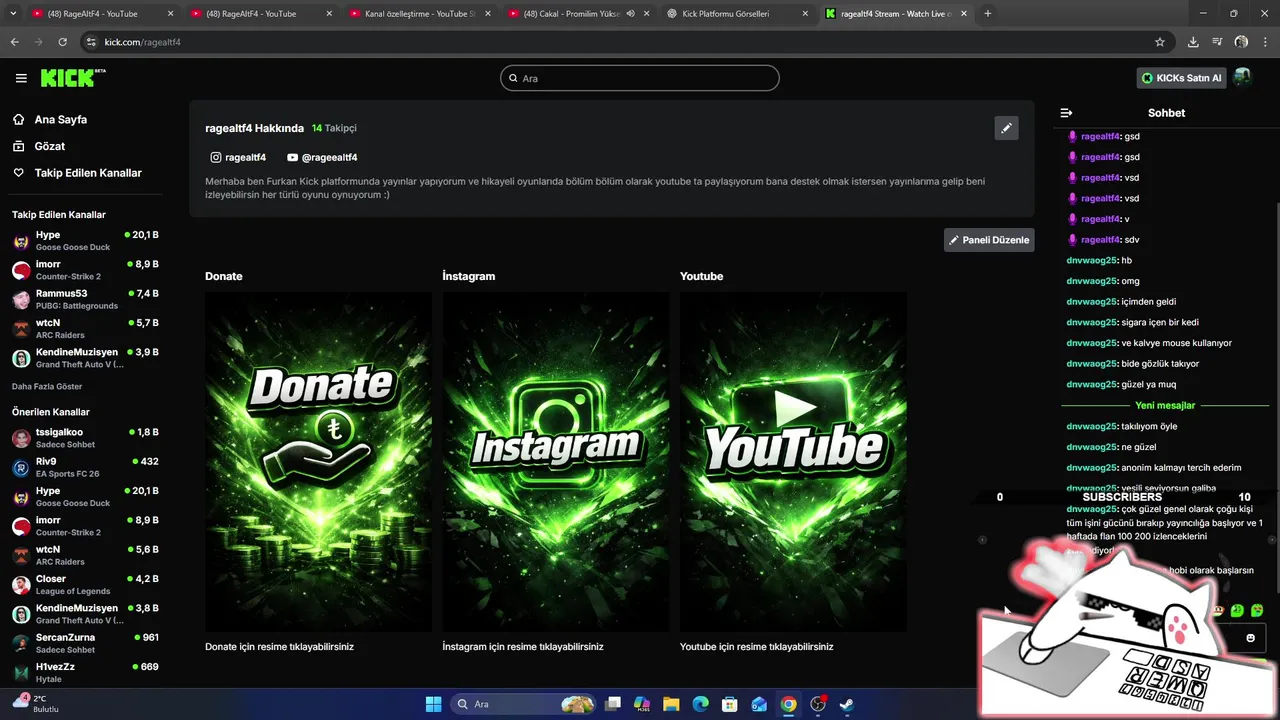1280x720 pixels.
Task: Open Riv9 recommended channel
Action: [85, 467]
